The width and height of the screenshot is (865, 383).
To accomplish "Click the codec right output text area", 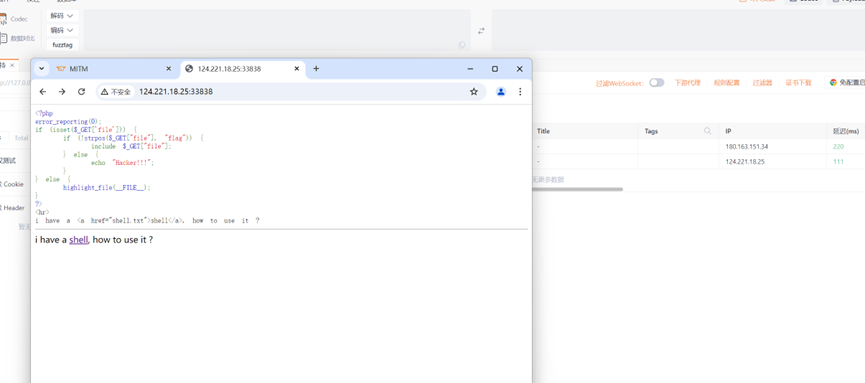I will point(678,30).
